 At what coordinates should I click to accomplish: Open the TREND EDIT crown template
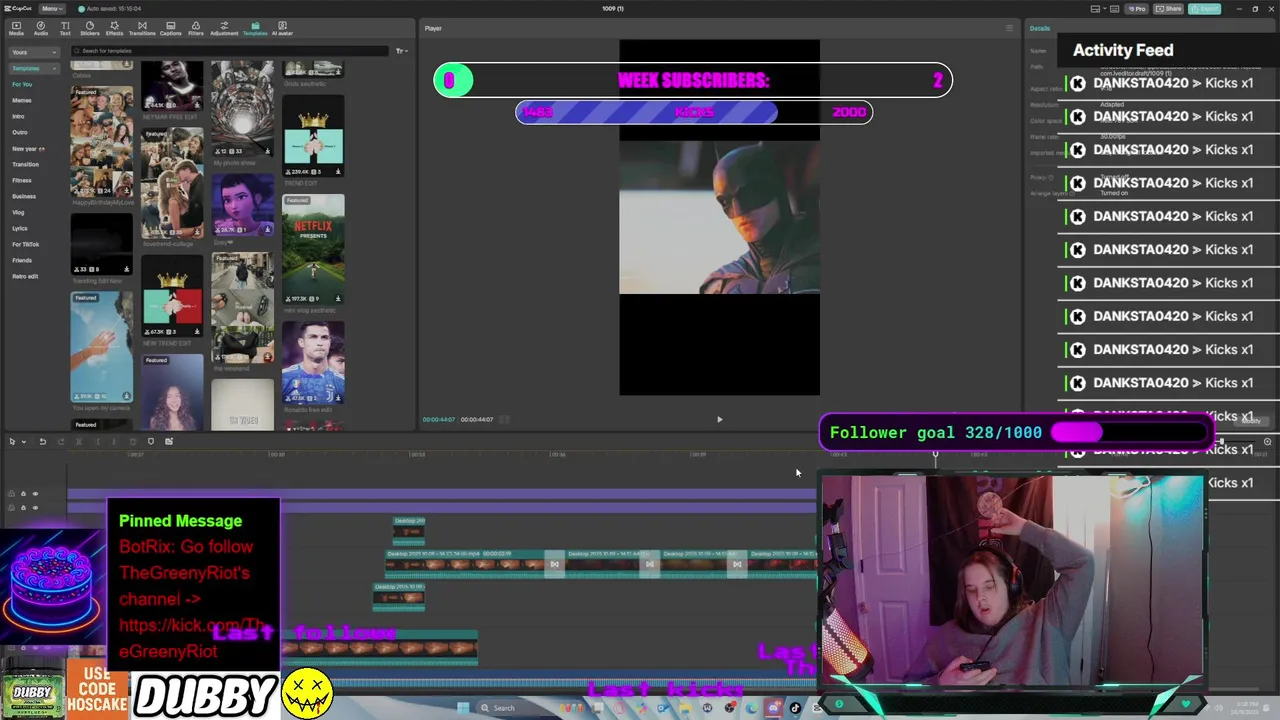pyautogui.click(x=313, y=137)
